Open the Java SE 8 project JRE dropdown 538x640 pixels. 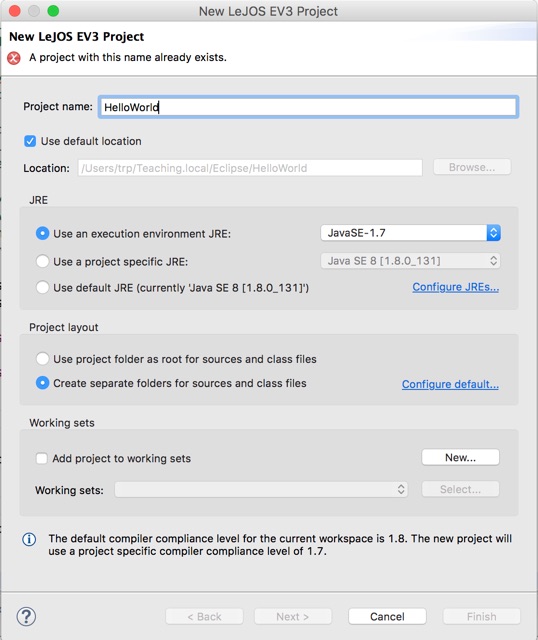point(411,261)
